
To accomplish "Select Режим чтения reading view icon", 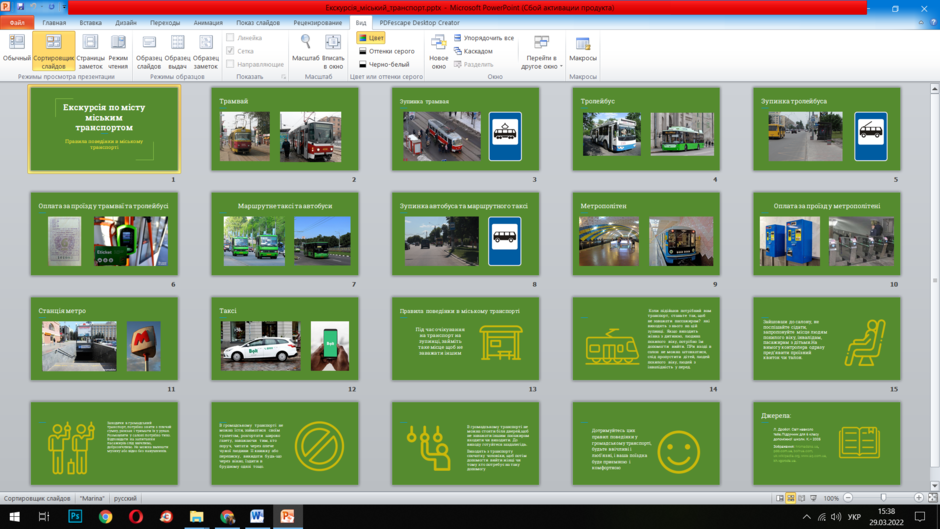I will pyautogui.click(x=118, y=51).
